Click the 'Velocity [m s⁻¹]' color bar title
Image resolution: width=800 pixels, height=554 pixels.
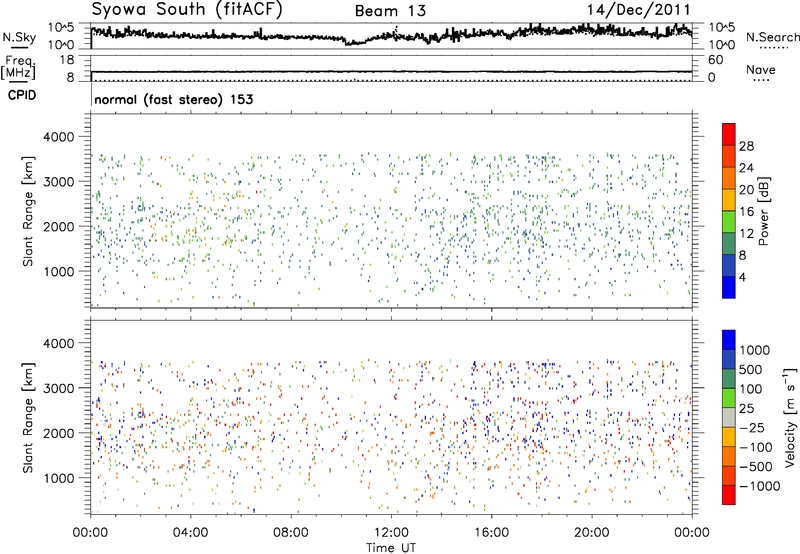[x=789, y=417]
